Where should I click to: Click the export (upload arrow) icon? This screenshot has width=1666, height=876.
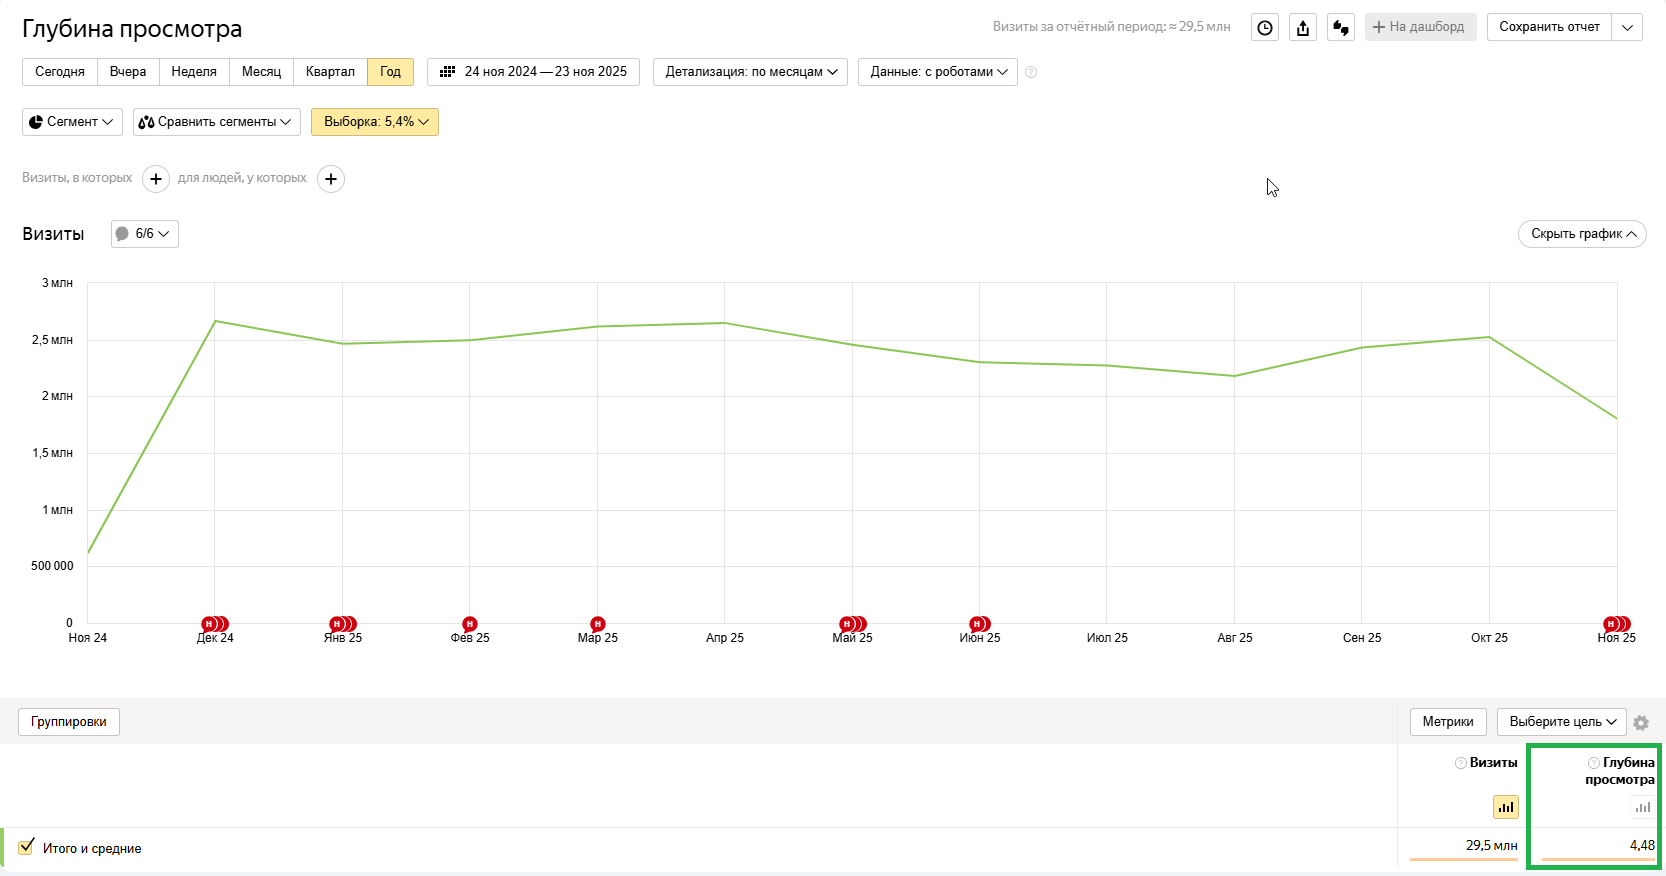click(1303, 28)
